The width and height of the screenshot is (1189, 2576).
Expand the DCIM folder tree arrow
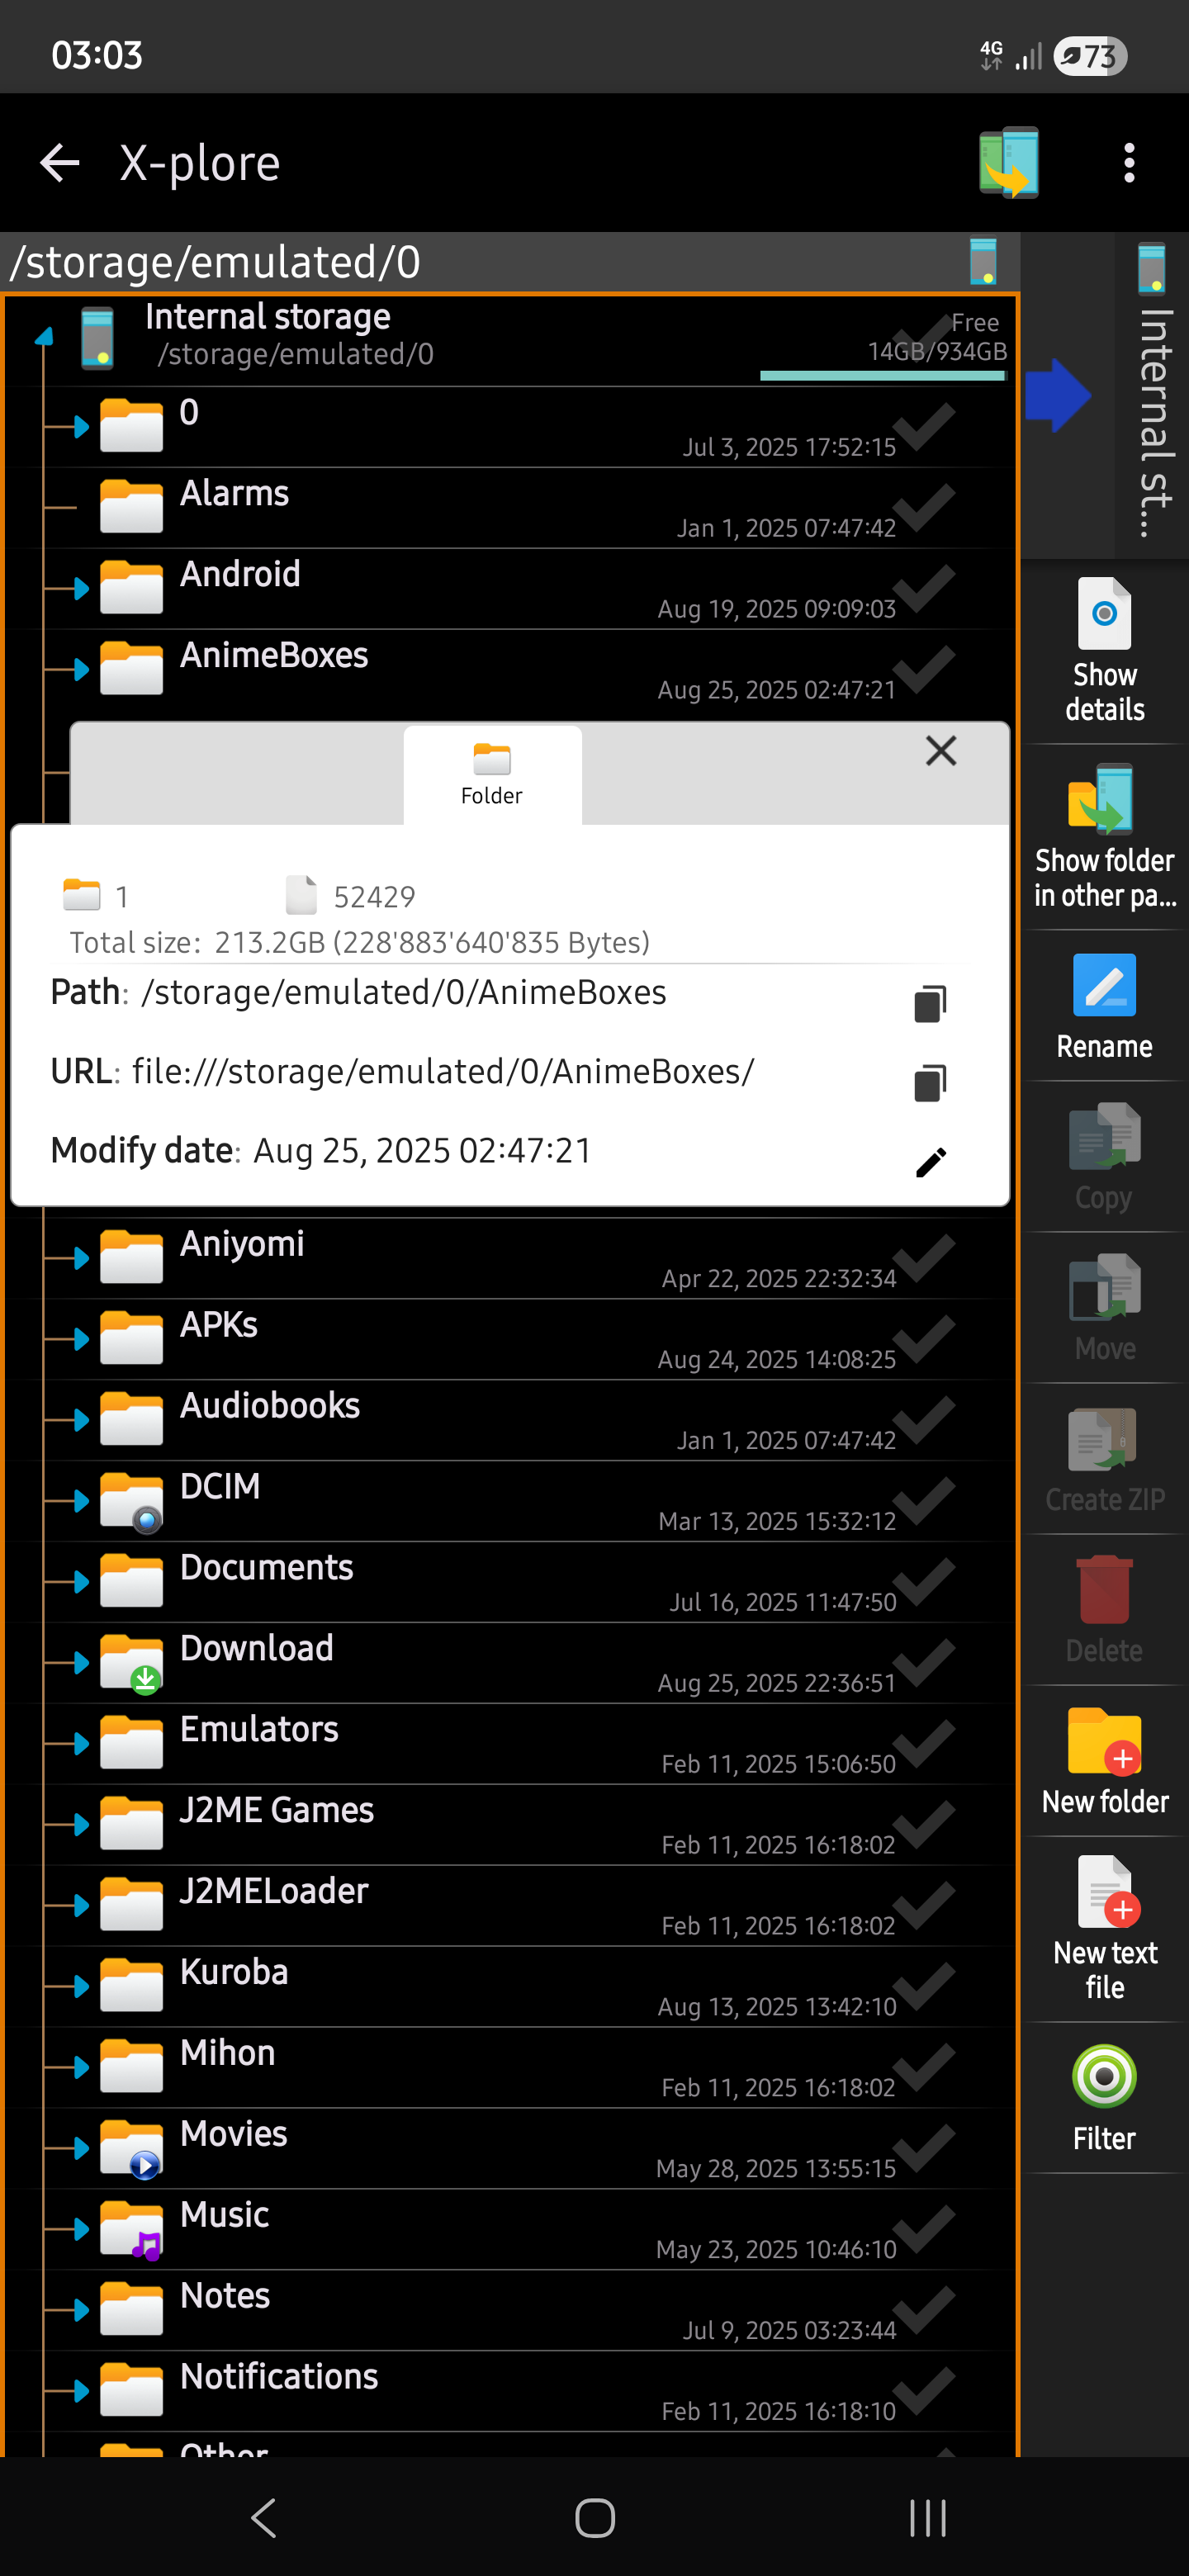click(x=80, y=1500)
